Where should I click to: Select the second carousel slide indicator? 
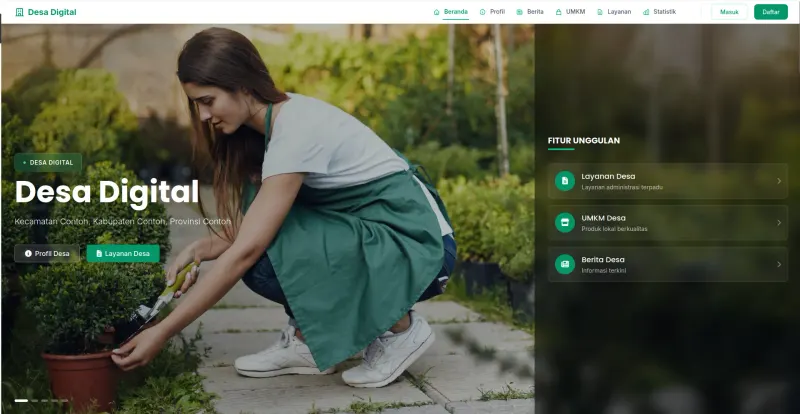tap(35, 401)
